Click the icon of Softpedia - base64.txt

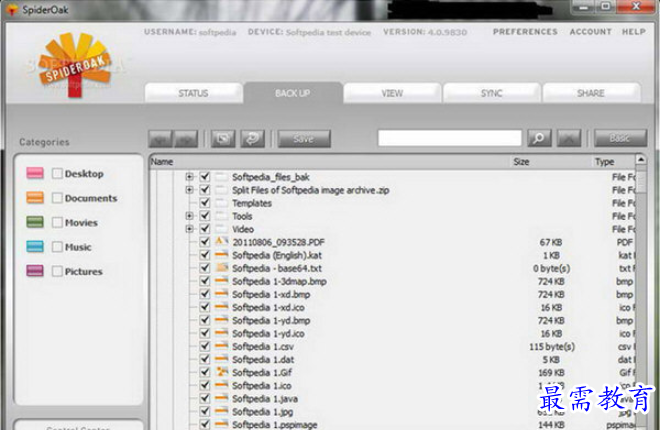(x=222, y=268)
